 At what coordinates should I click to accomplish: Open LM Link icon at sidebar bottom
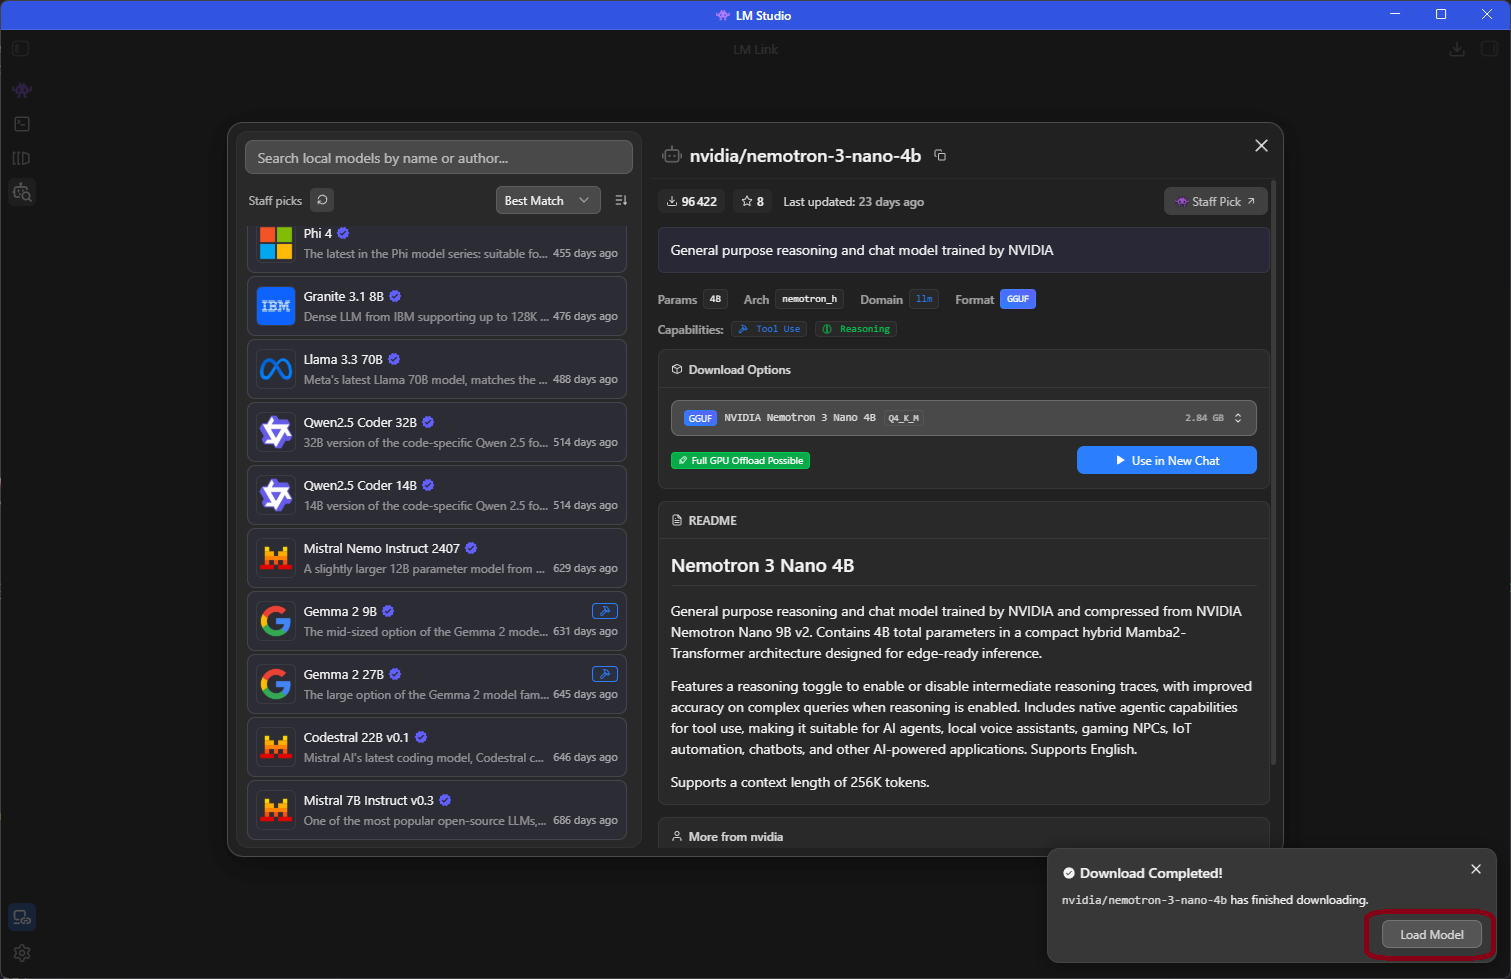[22, 917]
